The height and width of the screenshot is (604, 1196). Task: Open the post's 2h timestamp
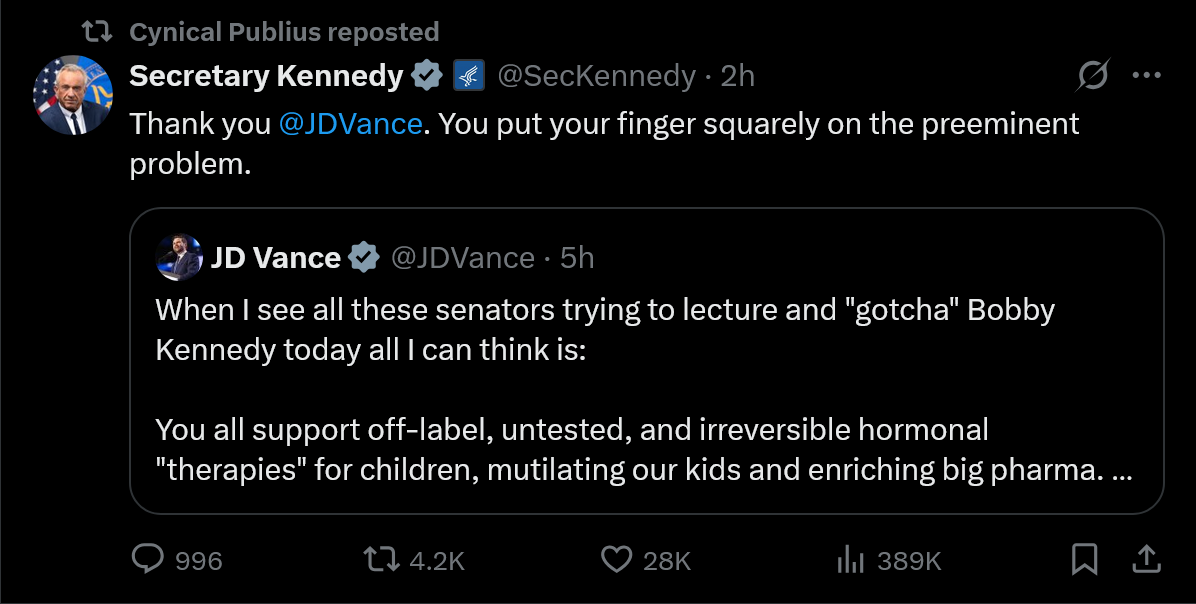[738, 75]
